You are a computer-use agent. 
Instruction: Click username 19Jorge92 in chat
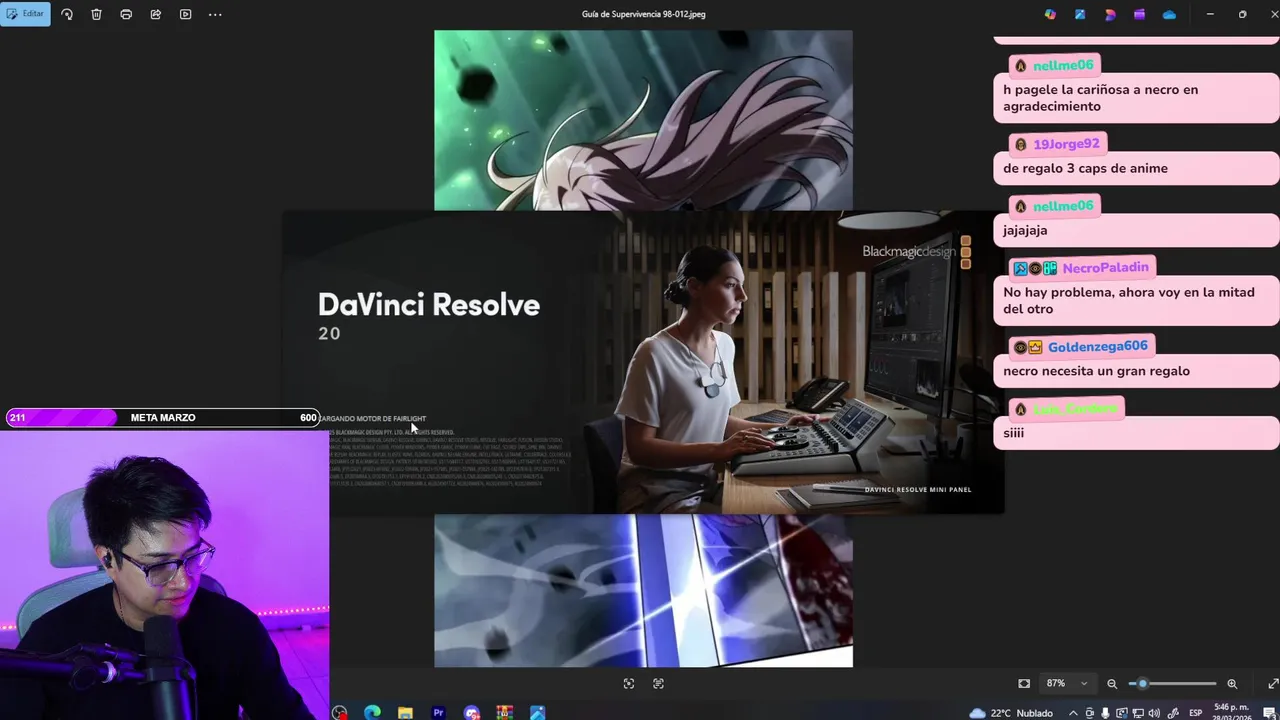point(1066,144)
